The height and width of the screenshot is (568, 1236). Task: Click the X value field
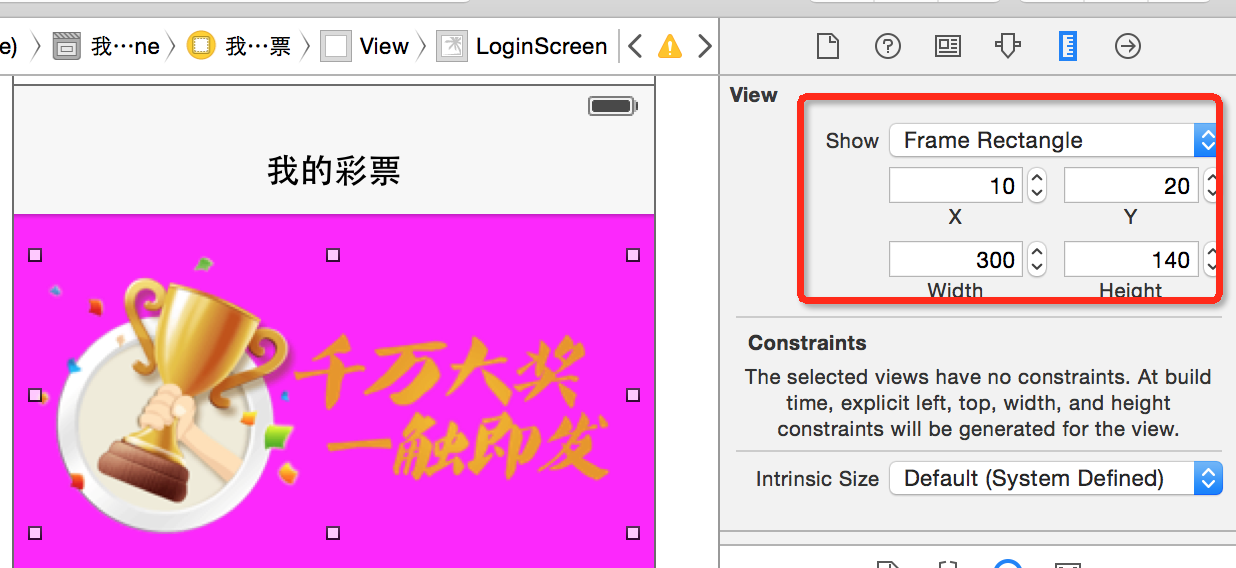pyautogui.click(x=955, y=185)
